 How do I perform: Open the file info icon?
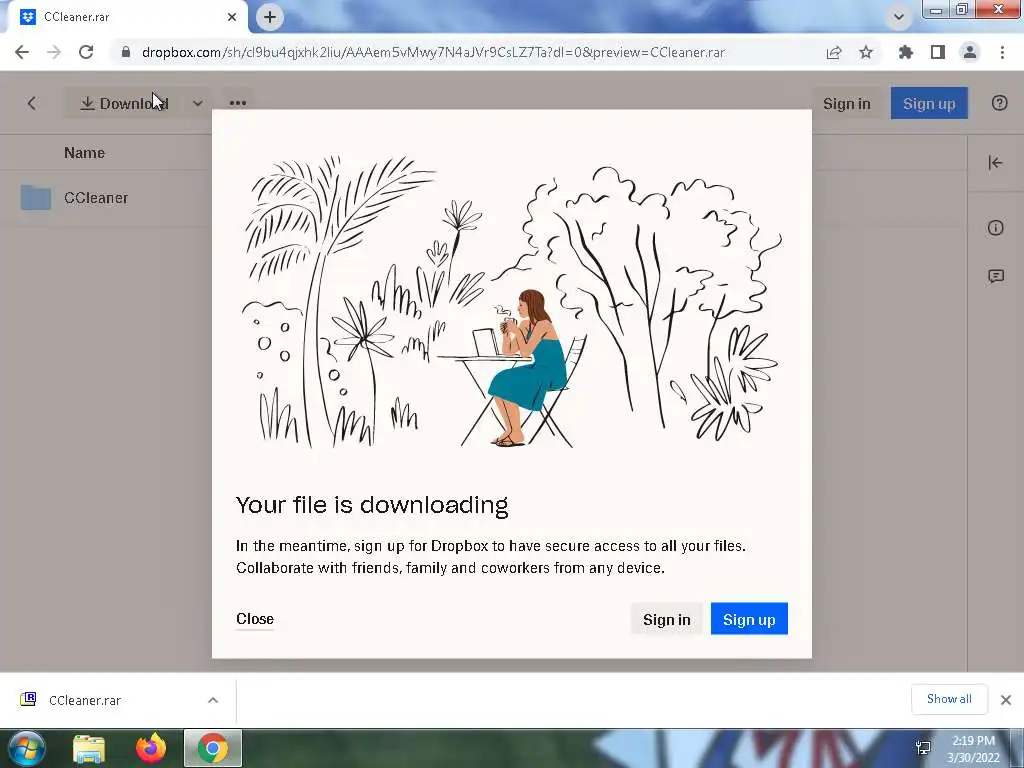coord(995,228)
